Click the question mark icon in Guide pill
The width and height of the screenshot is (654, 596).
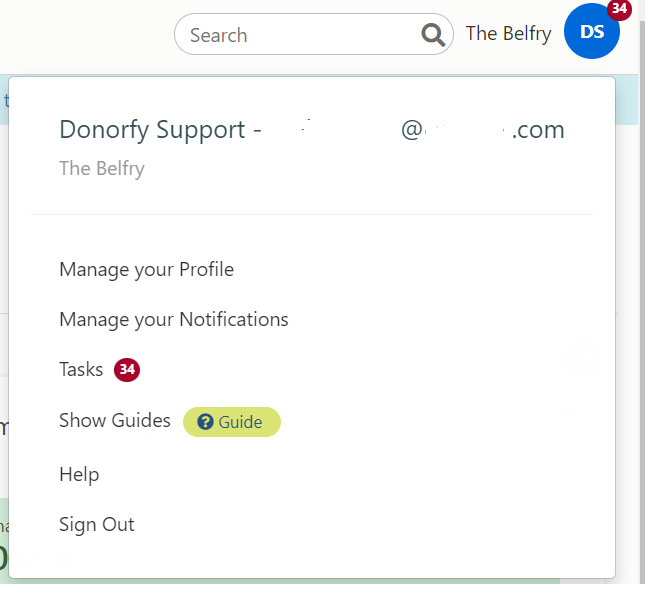click(x=205, y=422)
